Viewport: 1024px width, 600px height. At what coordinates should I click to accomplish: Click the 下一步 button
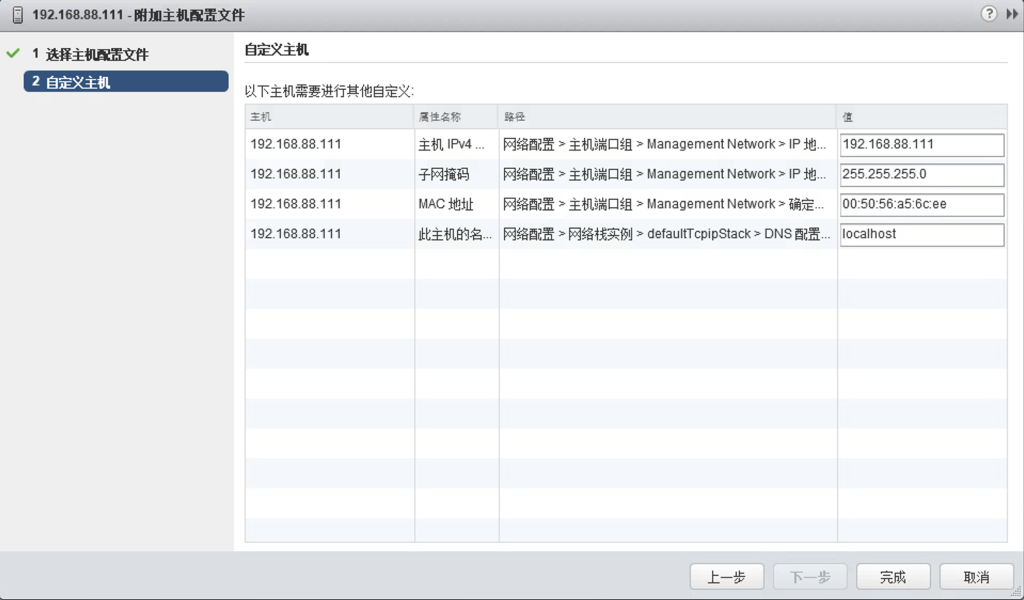810,577
